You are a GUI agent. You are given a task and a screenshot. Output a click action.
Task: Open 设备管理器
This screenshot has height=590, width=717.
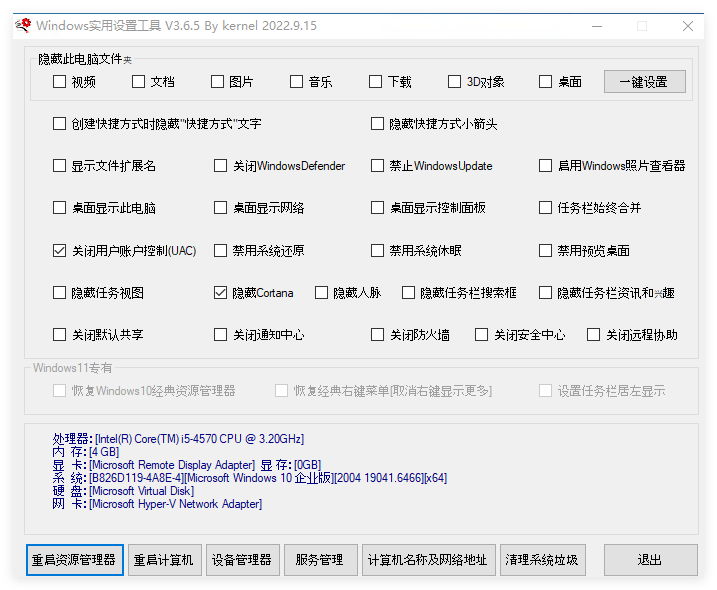242,560
